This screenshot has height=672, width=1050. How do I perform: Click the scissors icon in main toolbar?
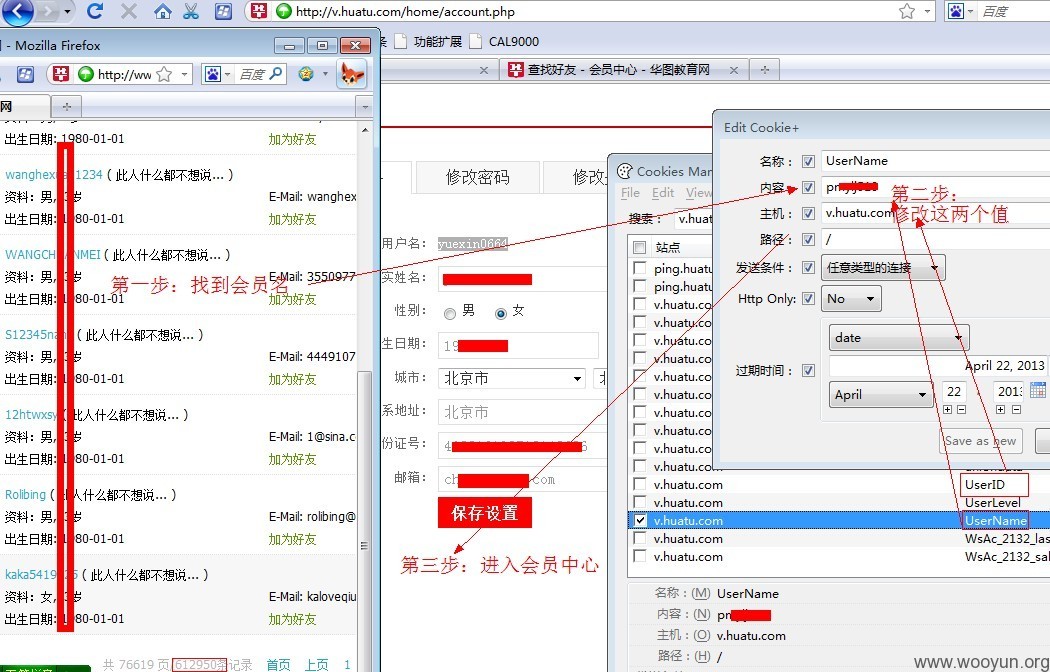point(191,11)
